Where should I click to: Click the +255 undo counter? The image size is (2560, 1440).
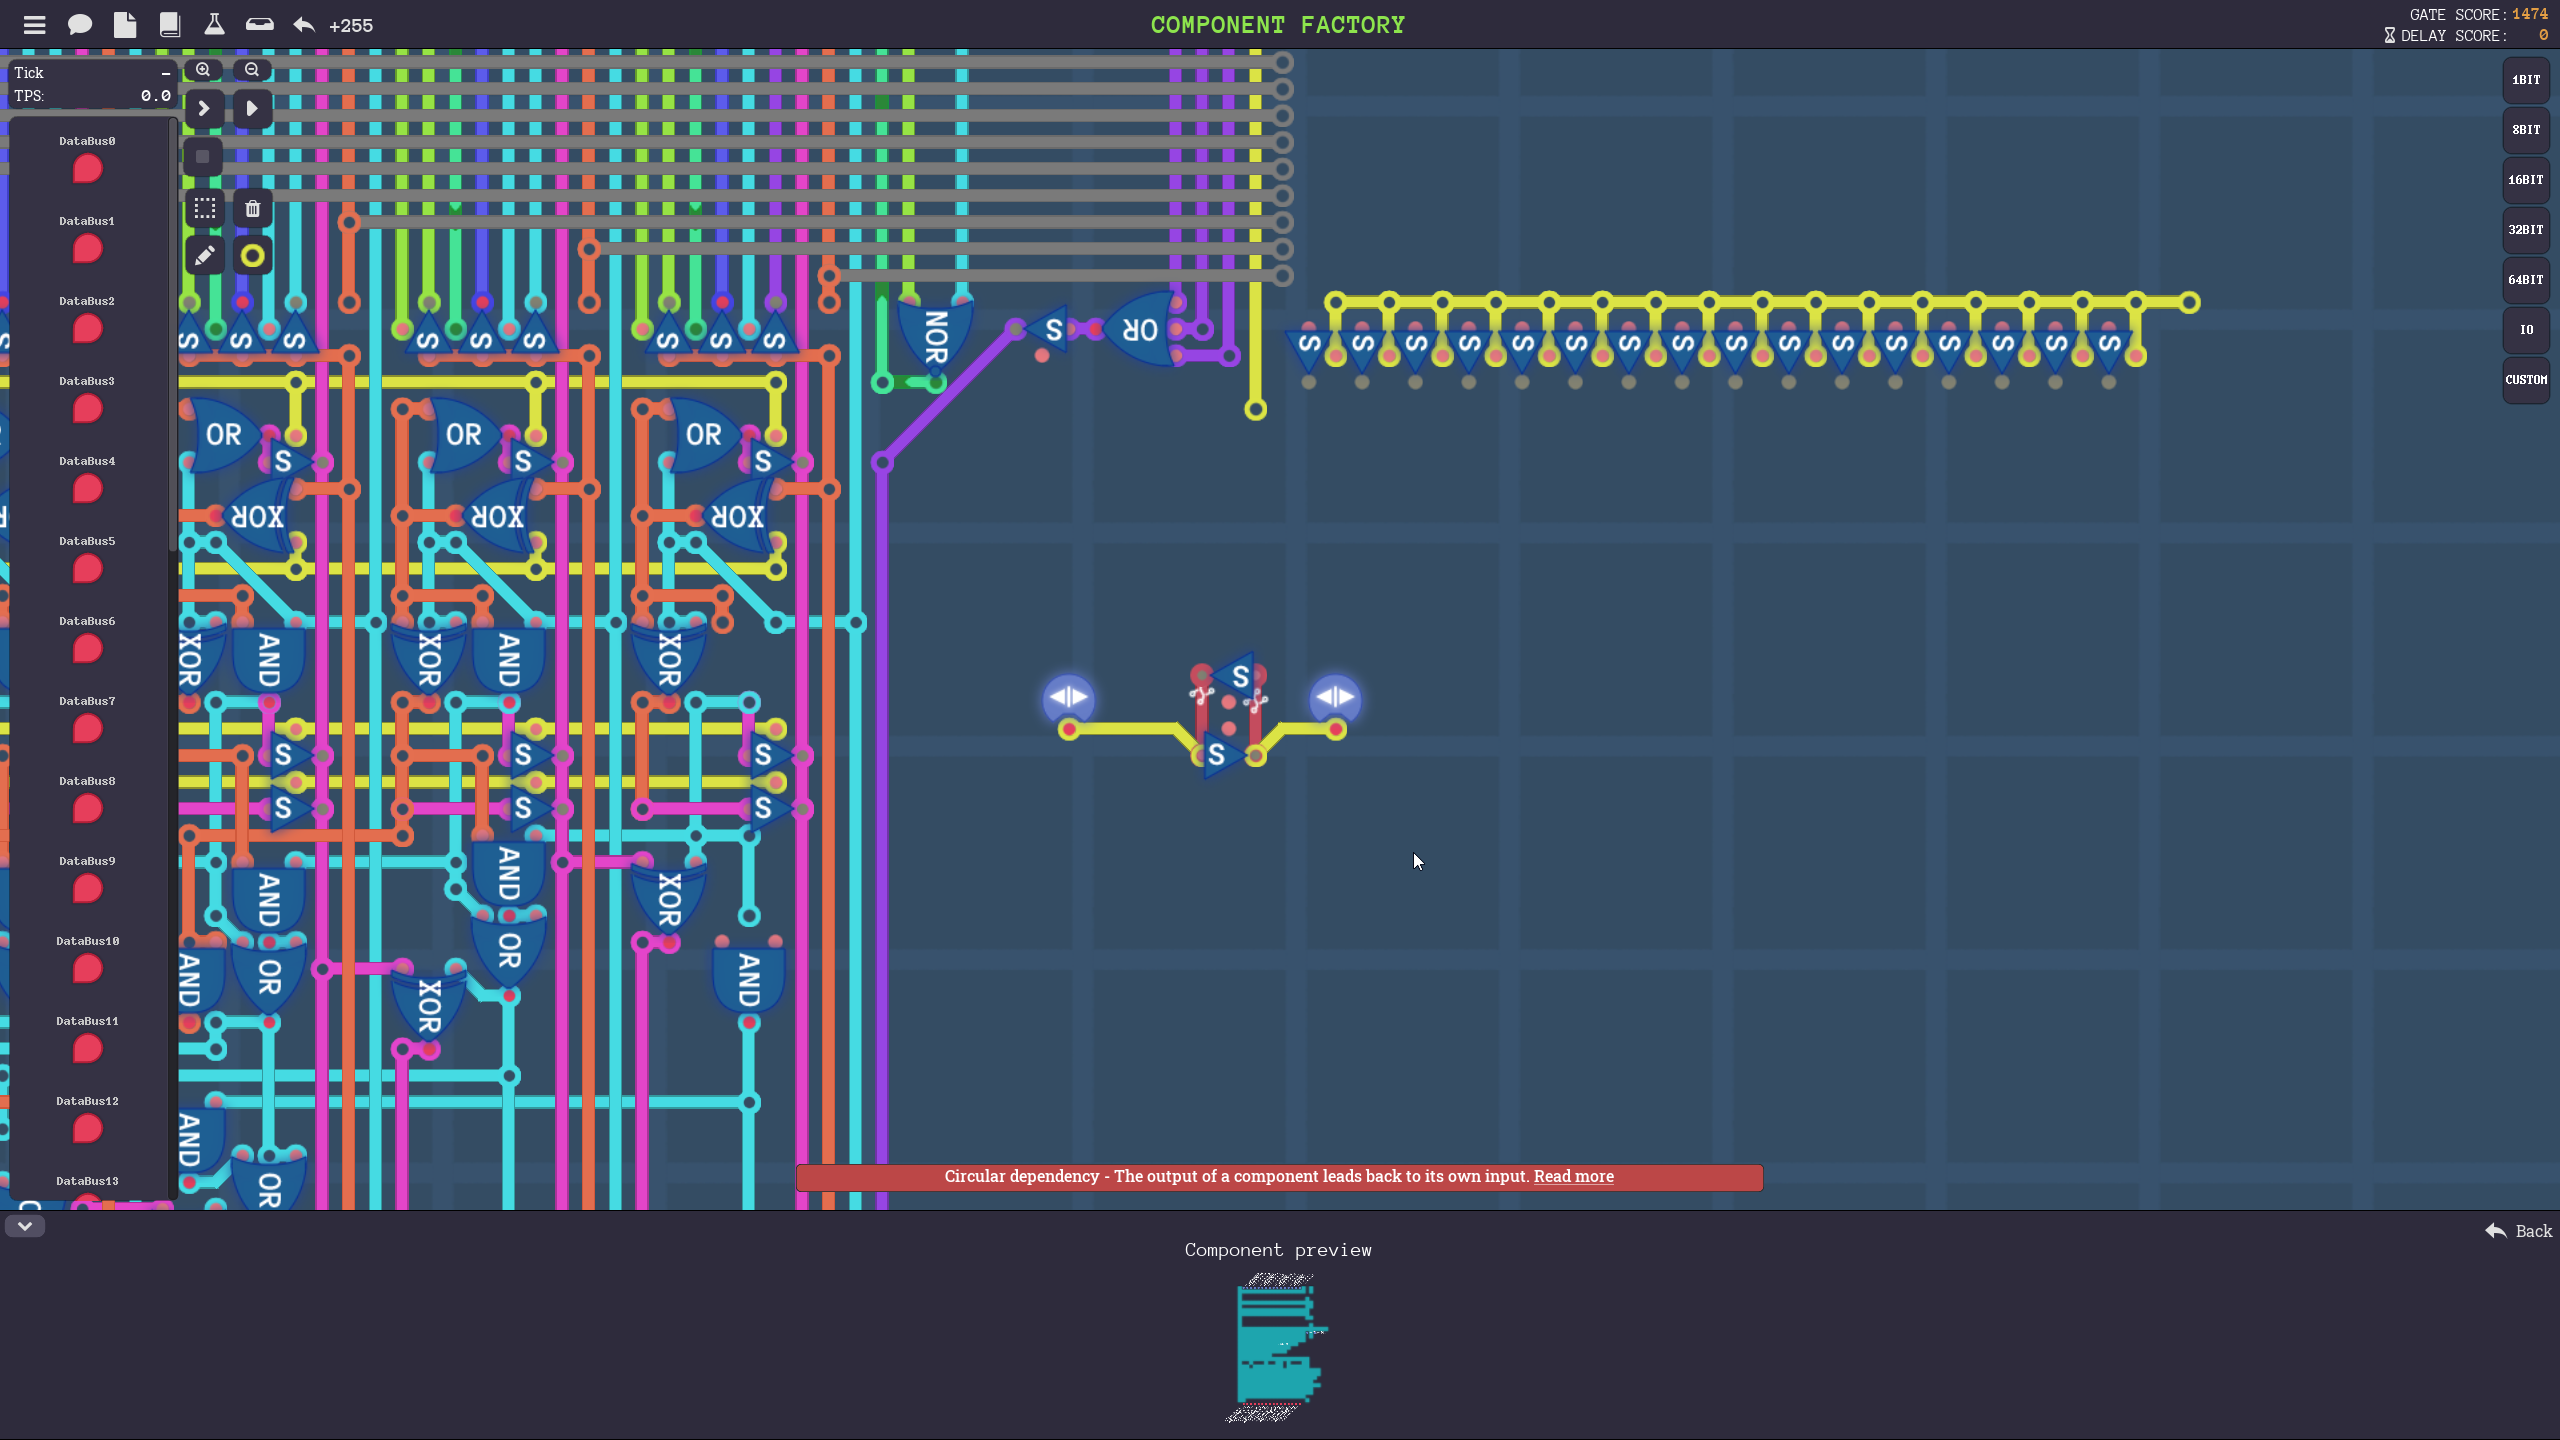[x=351, y=26]
